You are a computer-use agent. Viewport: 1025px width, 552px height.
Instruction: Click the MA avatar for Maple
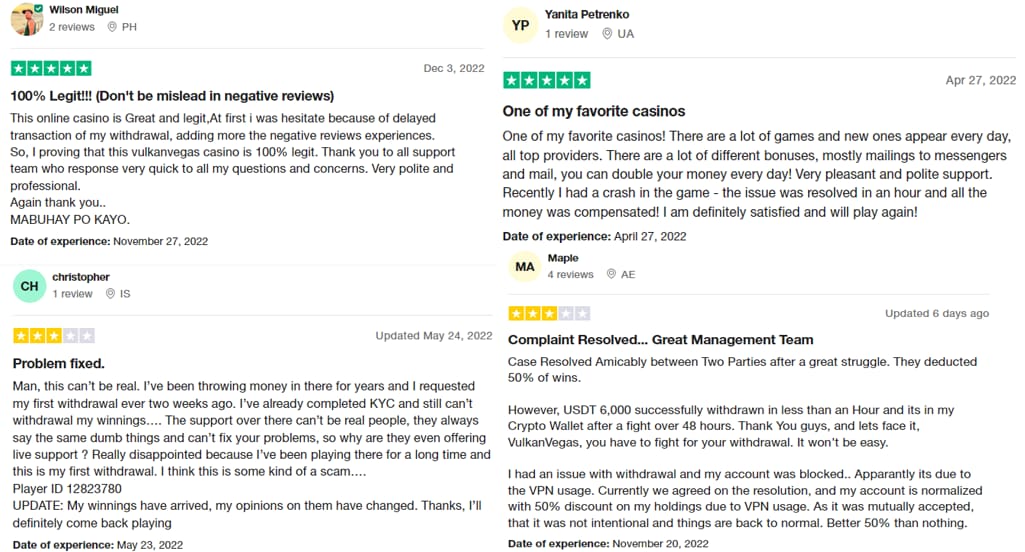coord(525,267)
